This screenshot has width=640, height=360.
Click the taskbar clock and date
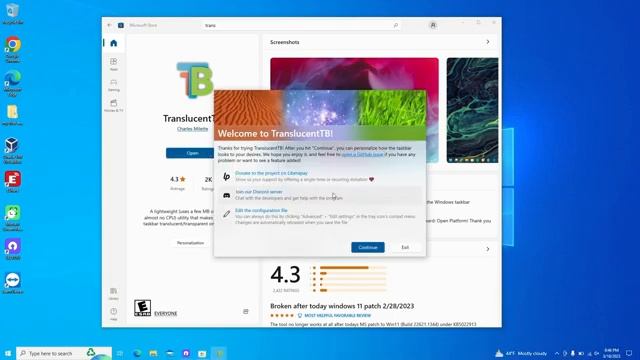pyautogui.click(x=611, y=353)
